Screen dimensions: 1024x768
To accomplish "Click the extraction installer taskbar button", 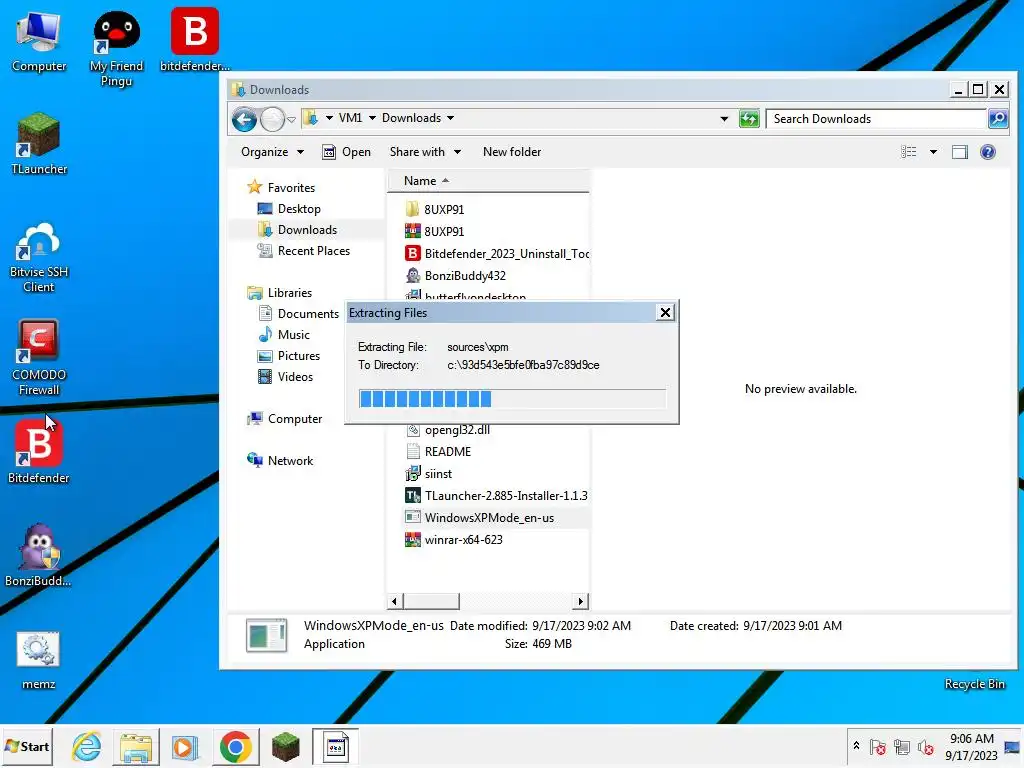I will 335,746.
